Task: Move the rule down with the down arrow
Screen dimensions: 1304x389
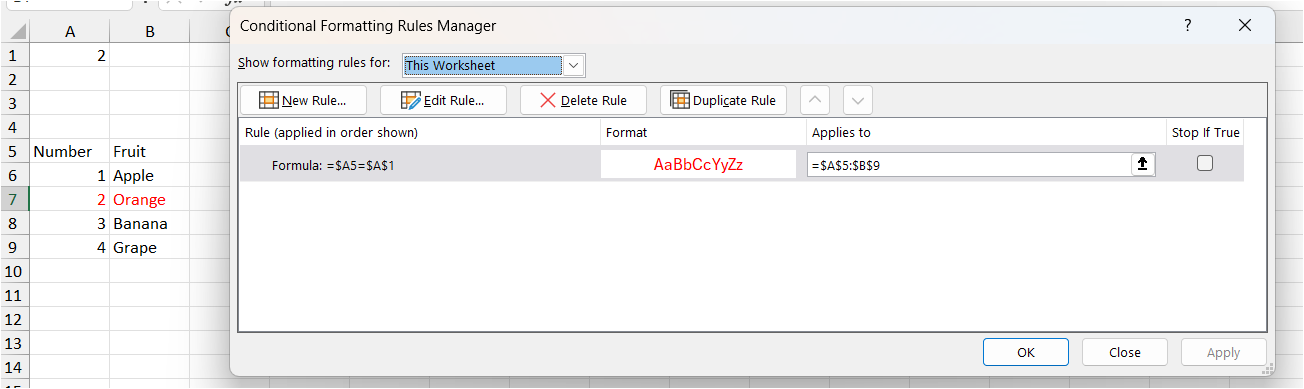Action: [x=858, y=100]
